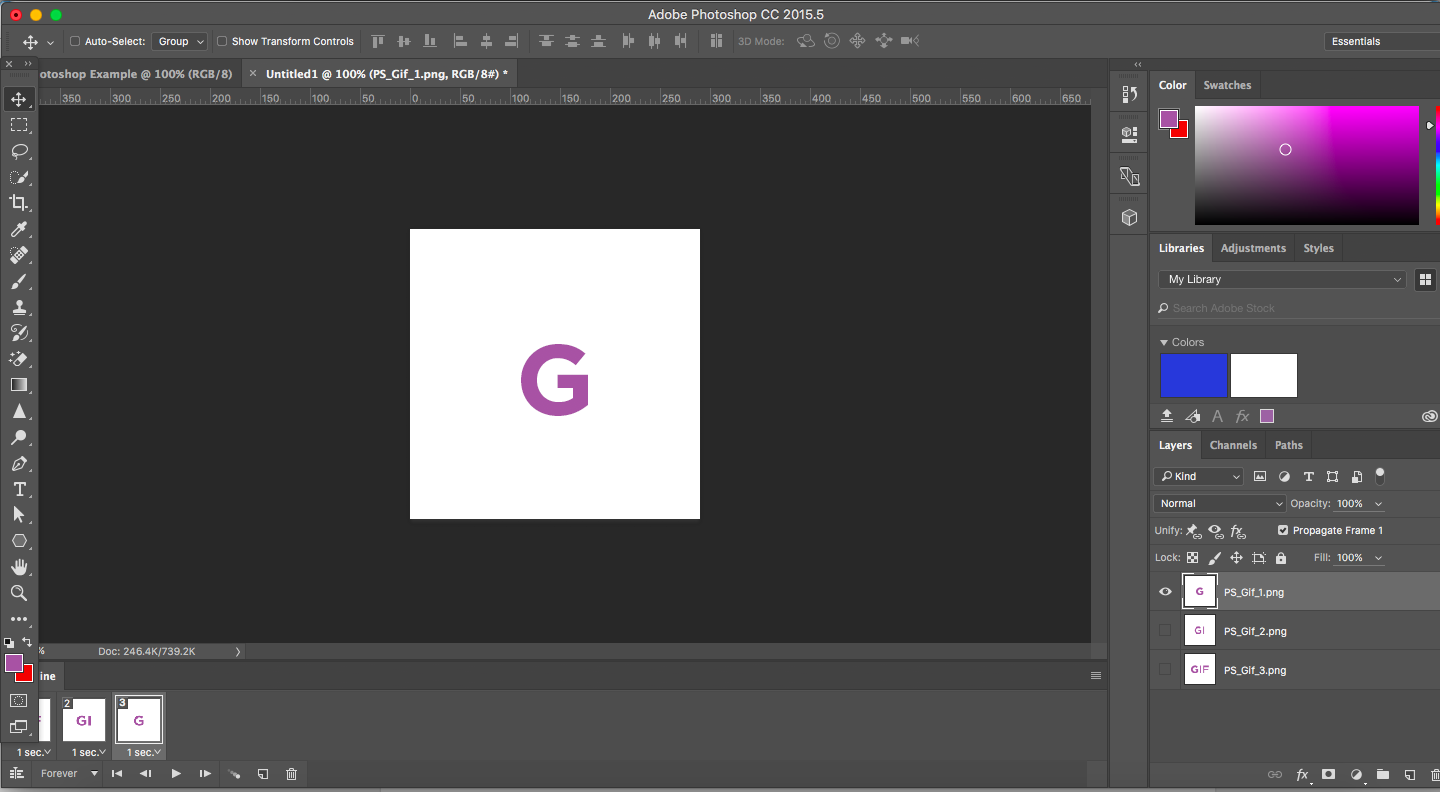Click the purple foreground color in Color panel
Screen dimensions: 1440x792
point(1169,119)
